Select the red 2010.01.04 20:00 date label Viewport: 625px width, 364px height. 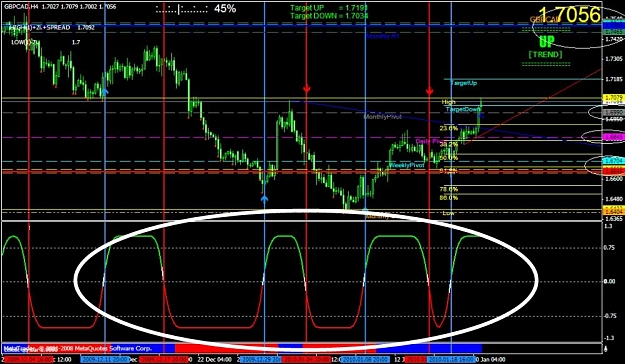307,360
